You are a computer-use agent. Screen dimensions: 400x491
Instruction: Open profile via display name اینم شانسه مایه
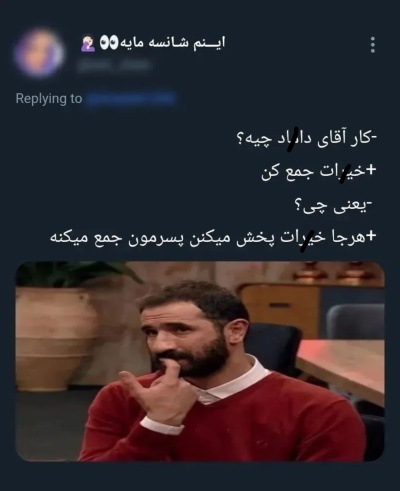[170, 43]
